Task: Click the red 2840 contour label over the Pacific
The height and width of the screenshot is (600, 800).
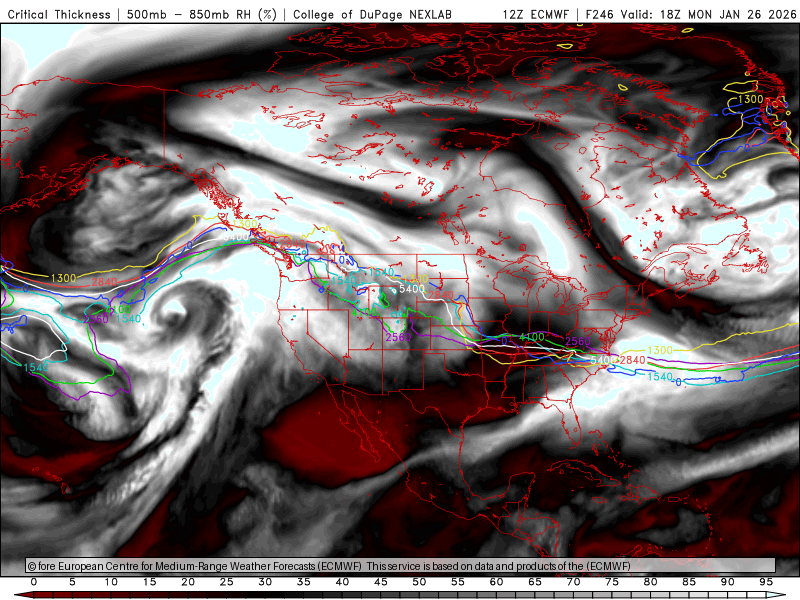Action: [x=105, y=282]
